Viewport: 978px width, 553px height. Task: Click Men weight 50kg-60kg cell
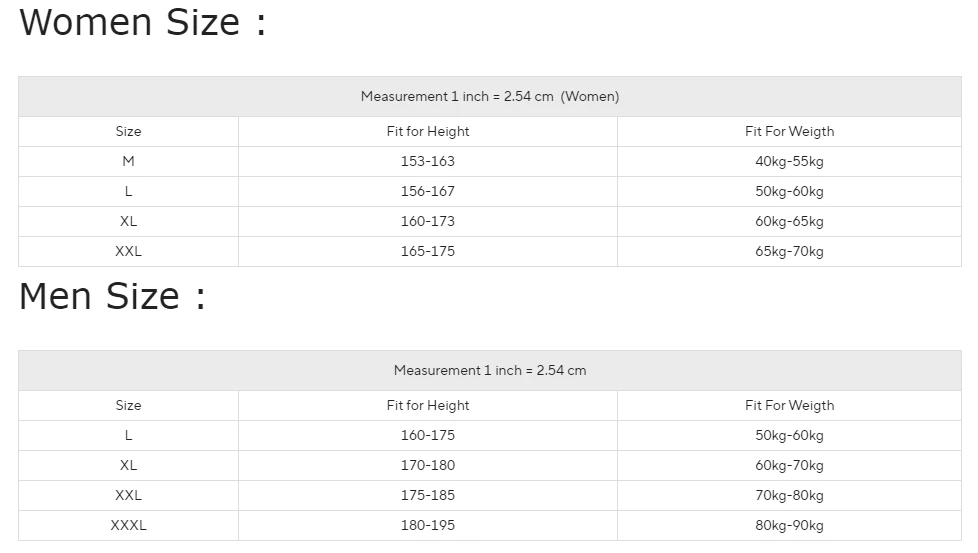pyautogui.click(x=789, y=436)
